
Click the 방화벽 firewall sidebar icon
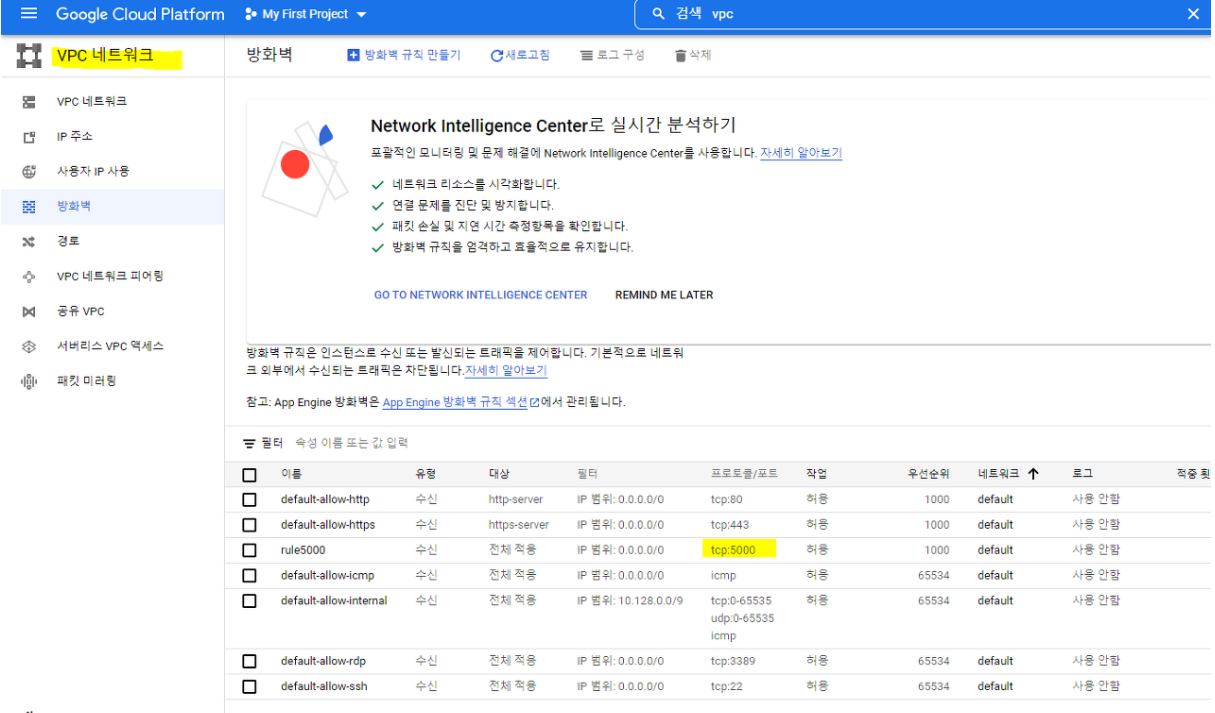29,207
